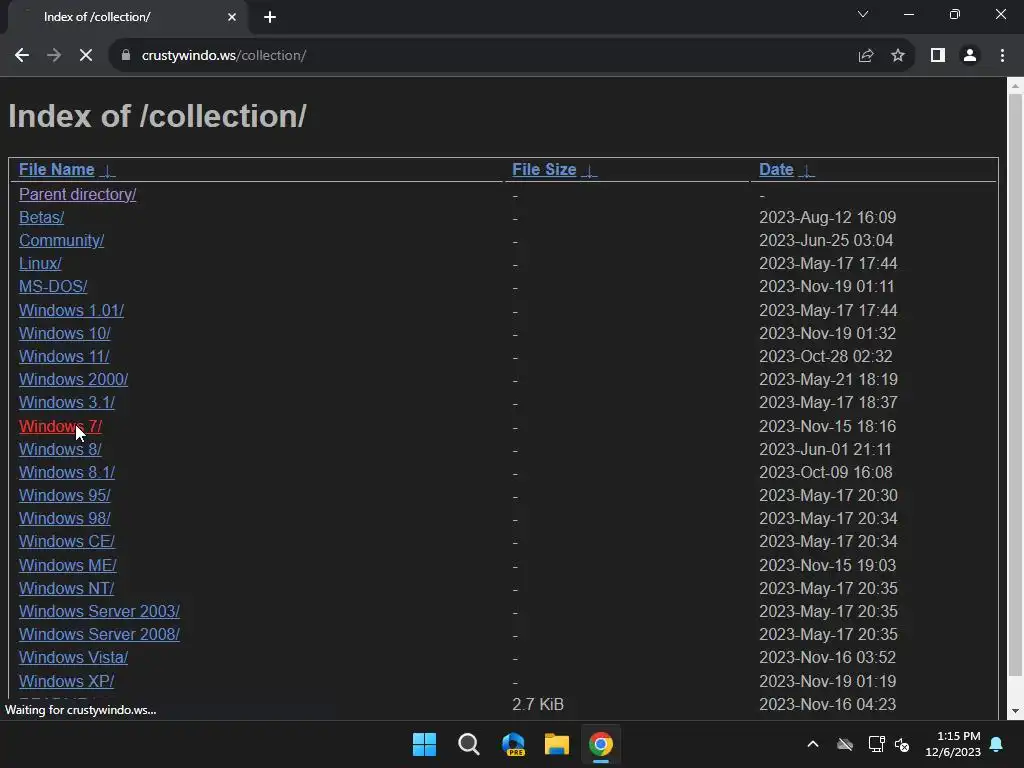
Task: Click Date descending arrow
Action: (x=807, y=171)
